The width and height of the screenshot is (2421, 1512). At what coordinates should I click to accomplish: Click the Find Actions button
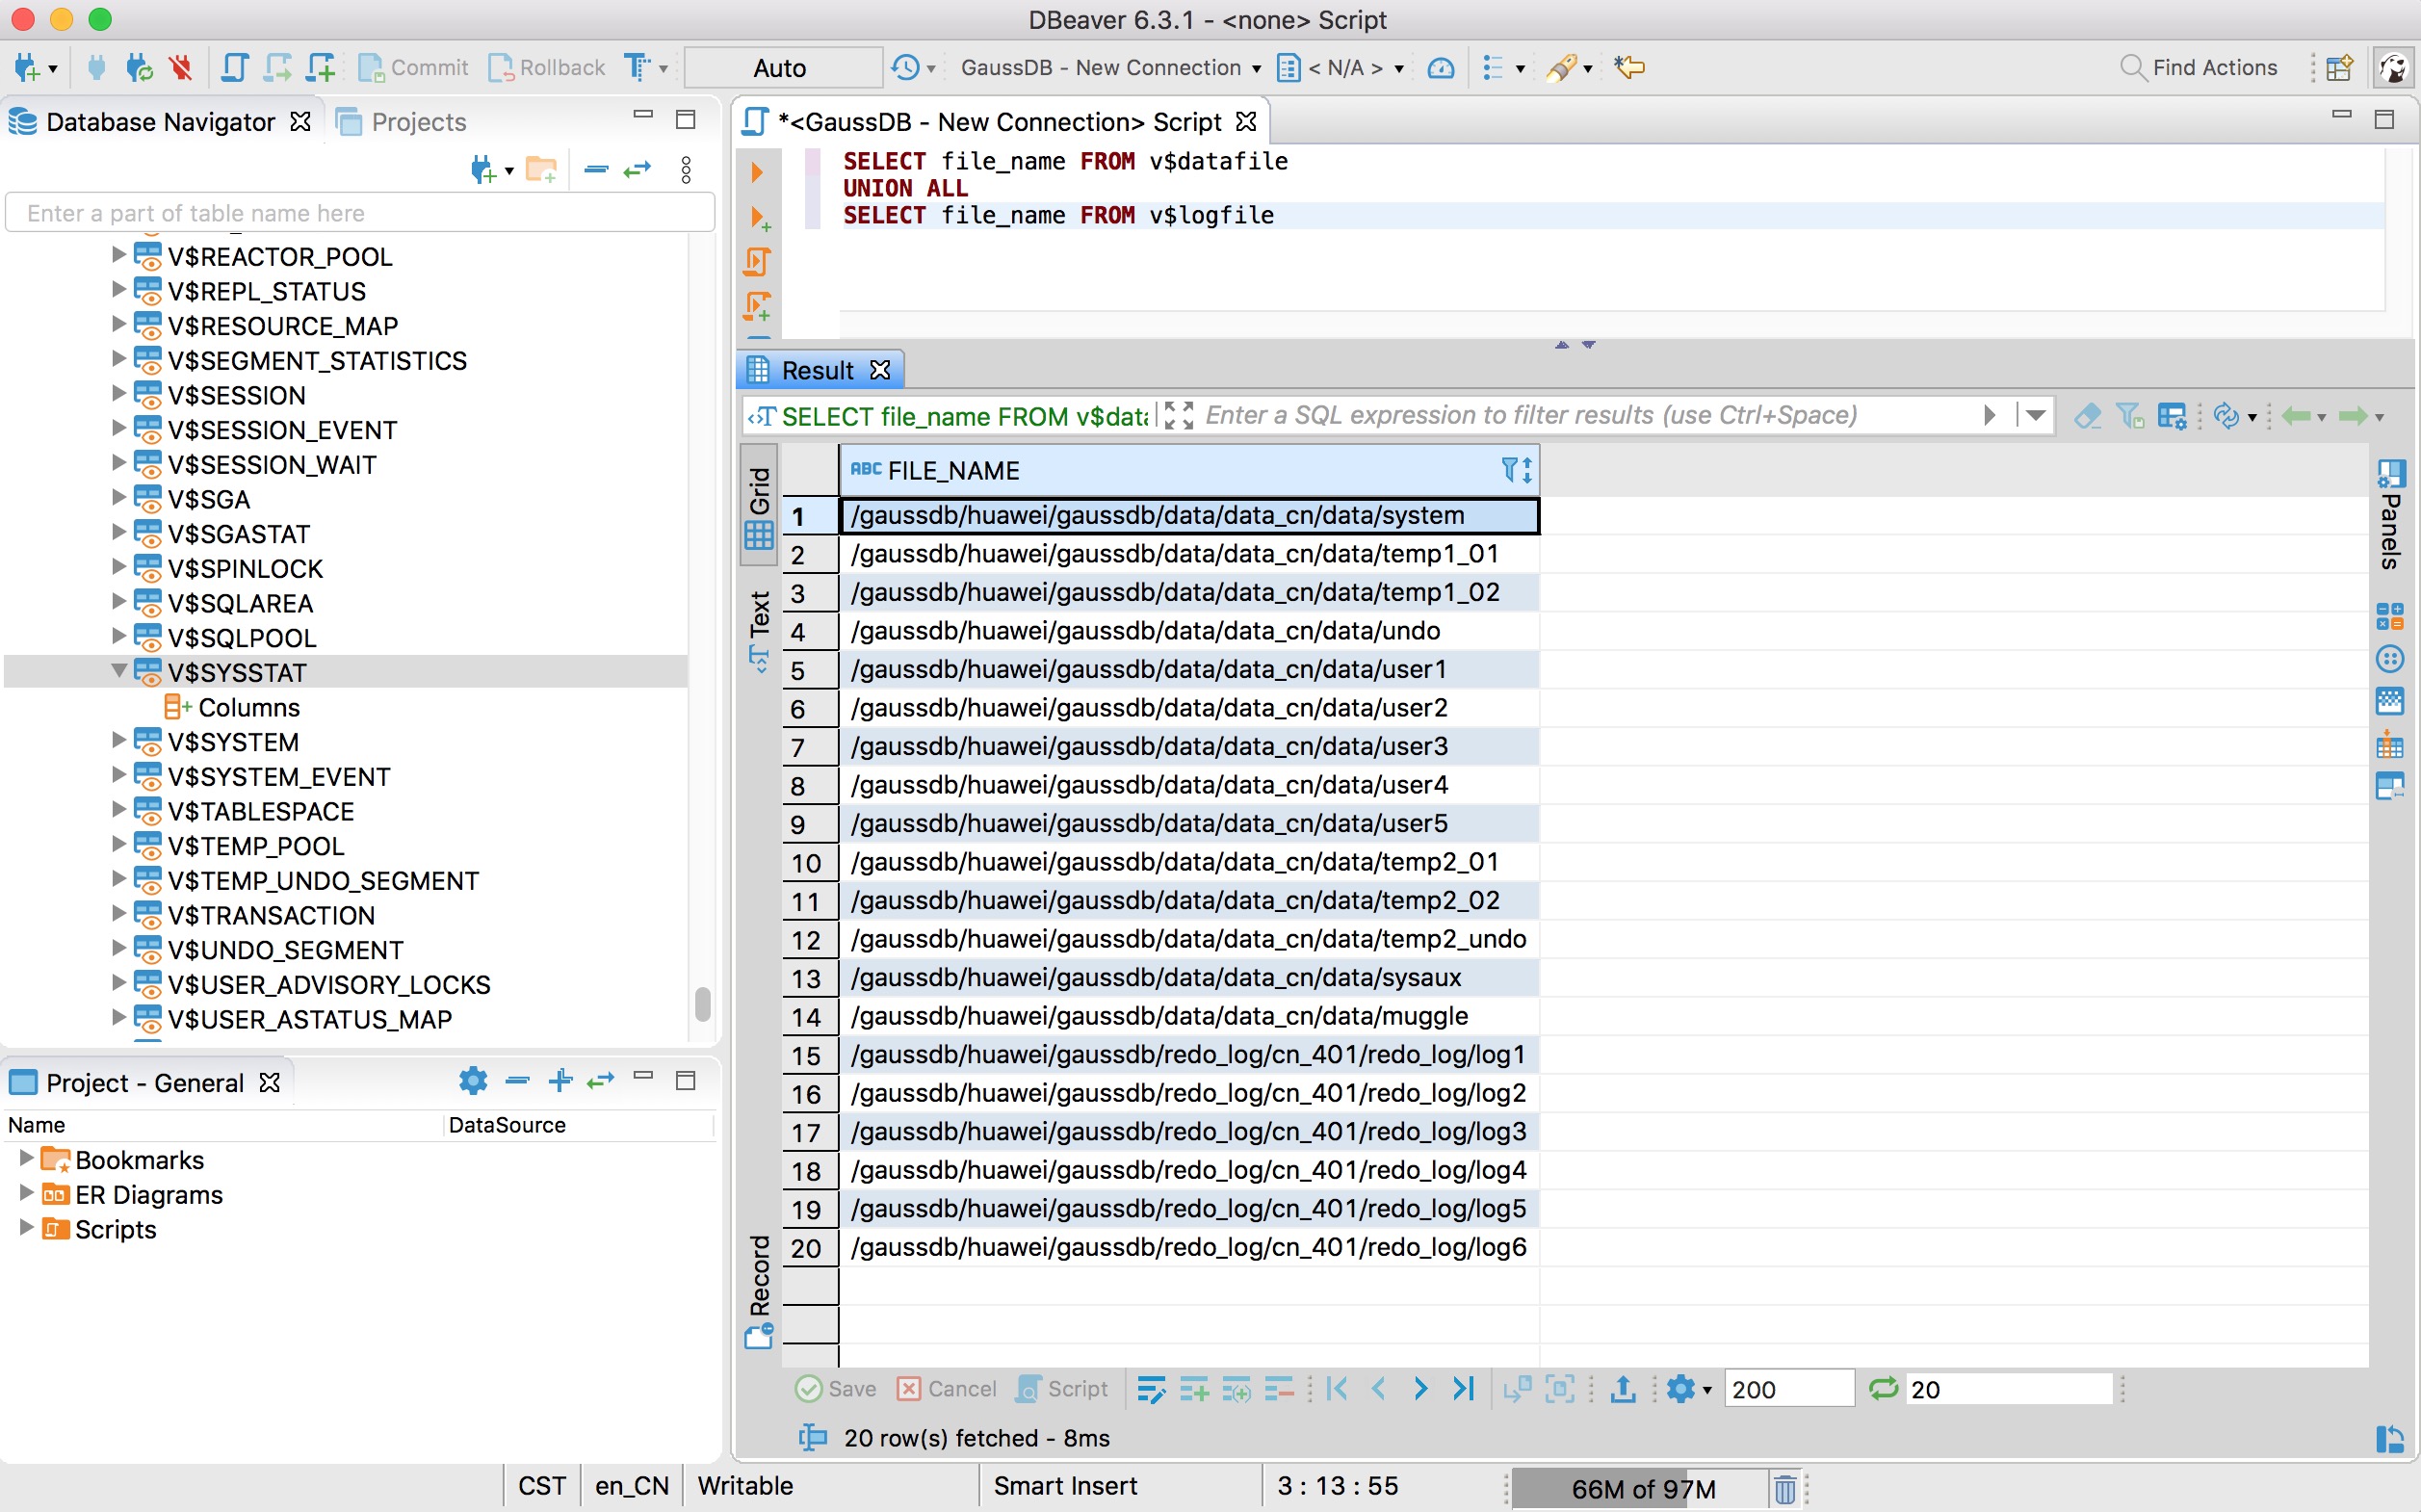coord(2199,68)
